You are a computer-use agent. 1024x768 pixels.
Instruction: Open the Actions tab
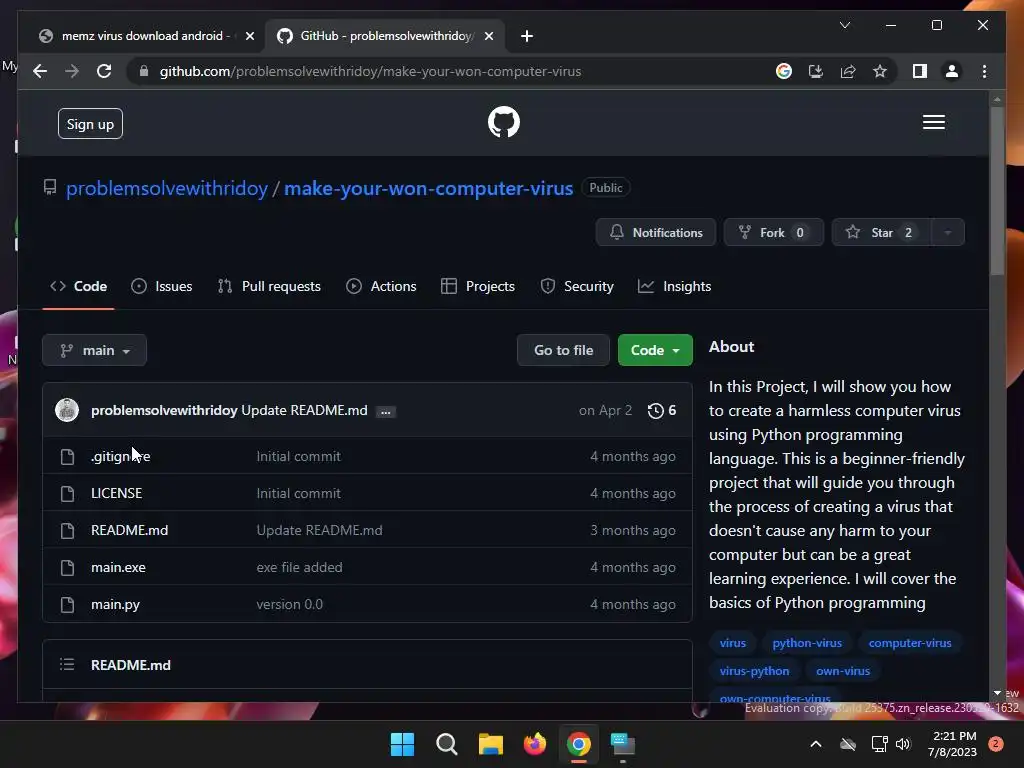coord(381,286)
